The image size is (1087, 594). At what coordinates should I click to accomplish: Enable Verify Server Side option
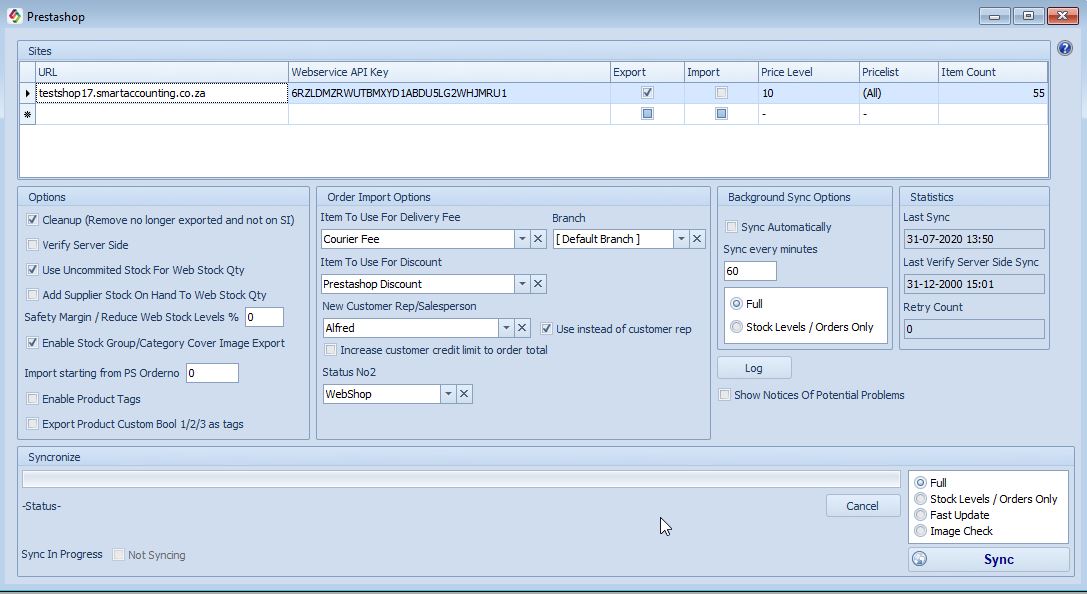33,245
